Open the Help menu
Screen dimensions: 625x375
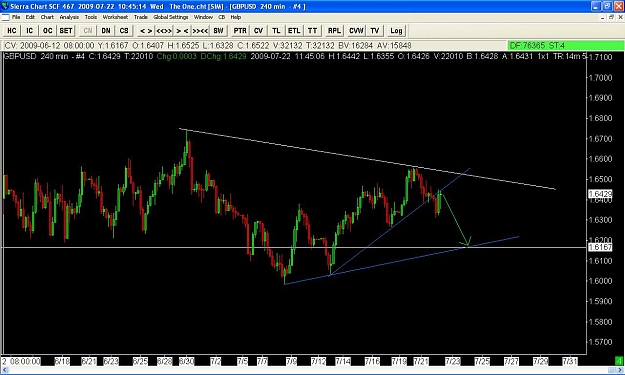tap(236, 17)
